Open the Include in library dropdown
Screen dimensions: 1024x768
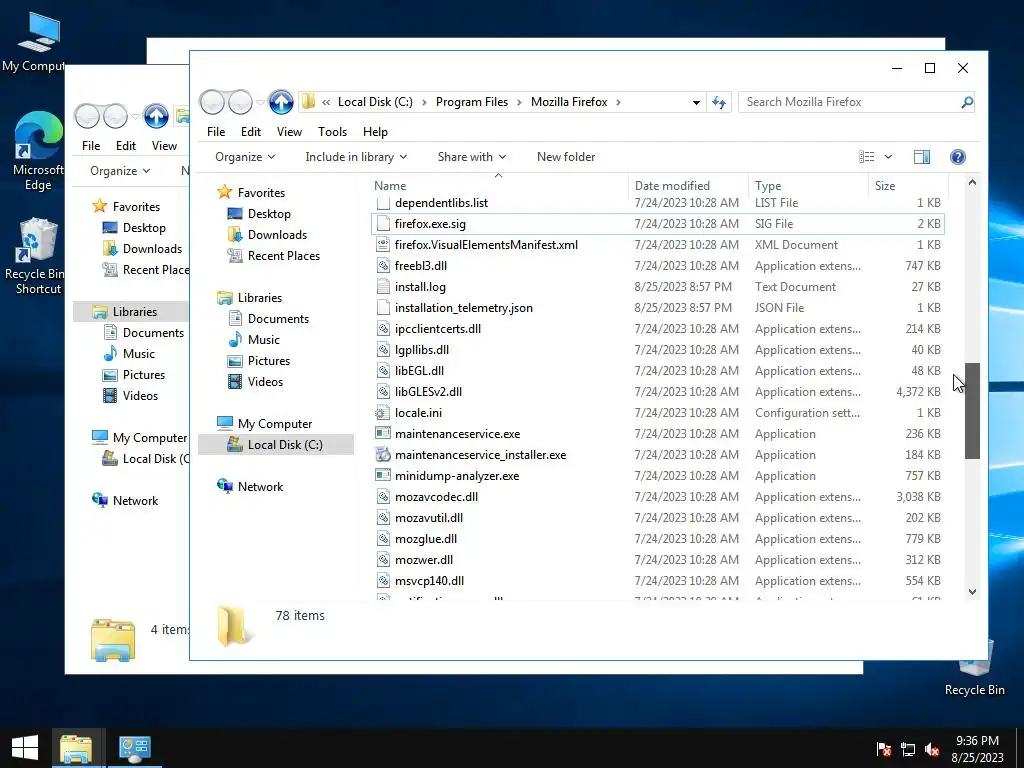[356, 157]
